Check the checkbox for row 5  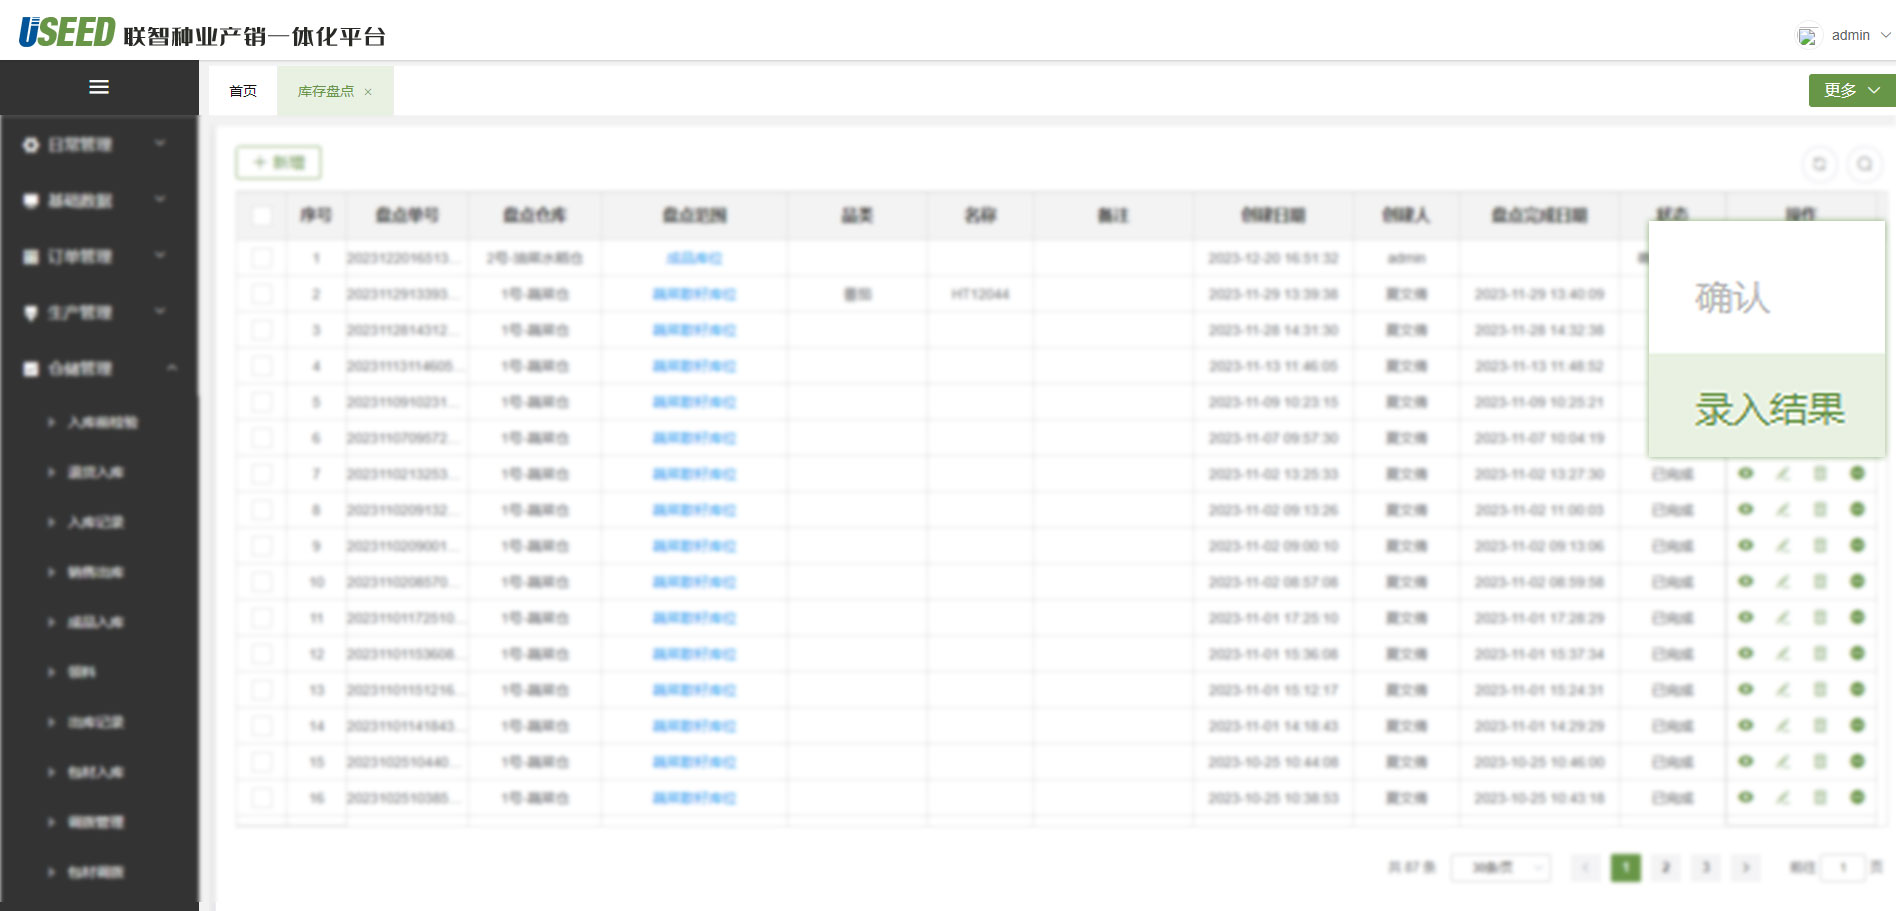pos(262,402)
